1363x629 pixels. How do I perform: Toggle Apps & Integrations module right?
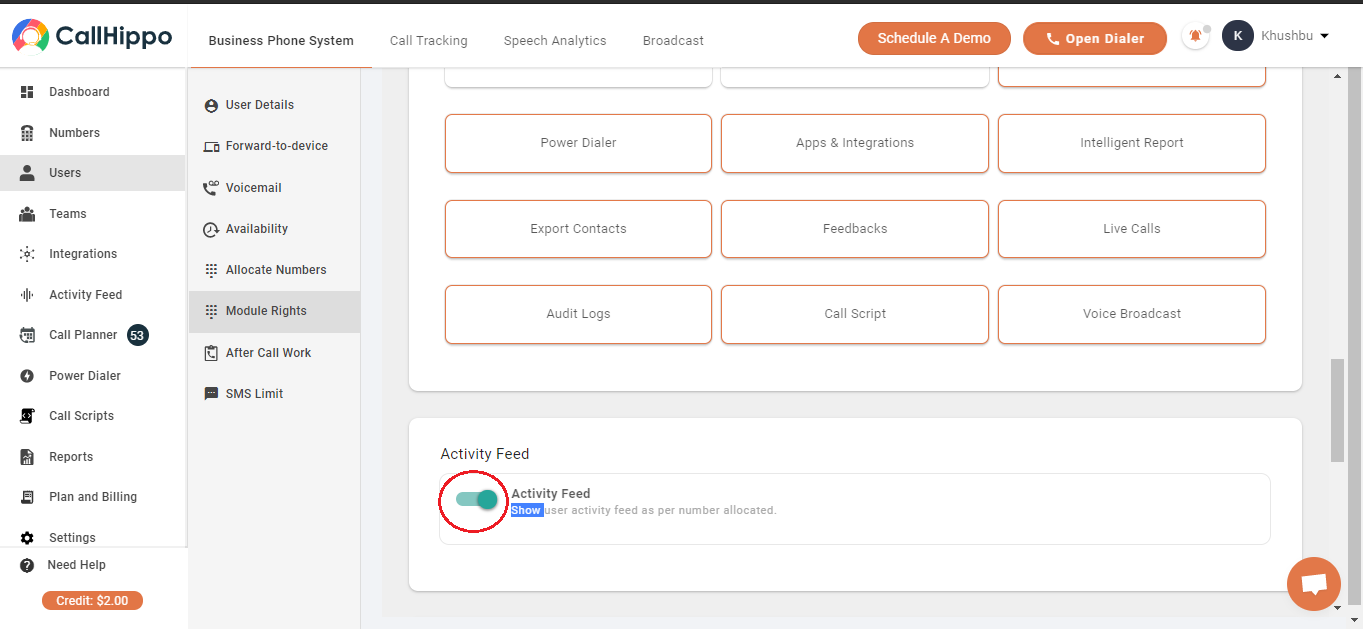click(855, 143)
